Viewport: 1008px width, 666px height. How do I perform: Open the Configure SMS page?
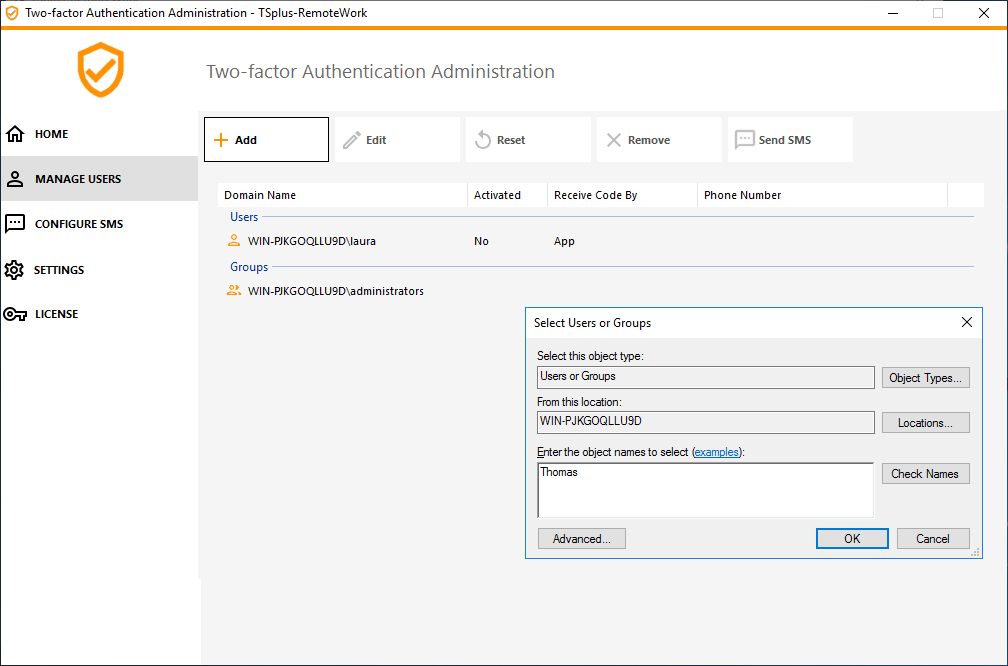tap(78, 224)
